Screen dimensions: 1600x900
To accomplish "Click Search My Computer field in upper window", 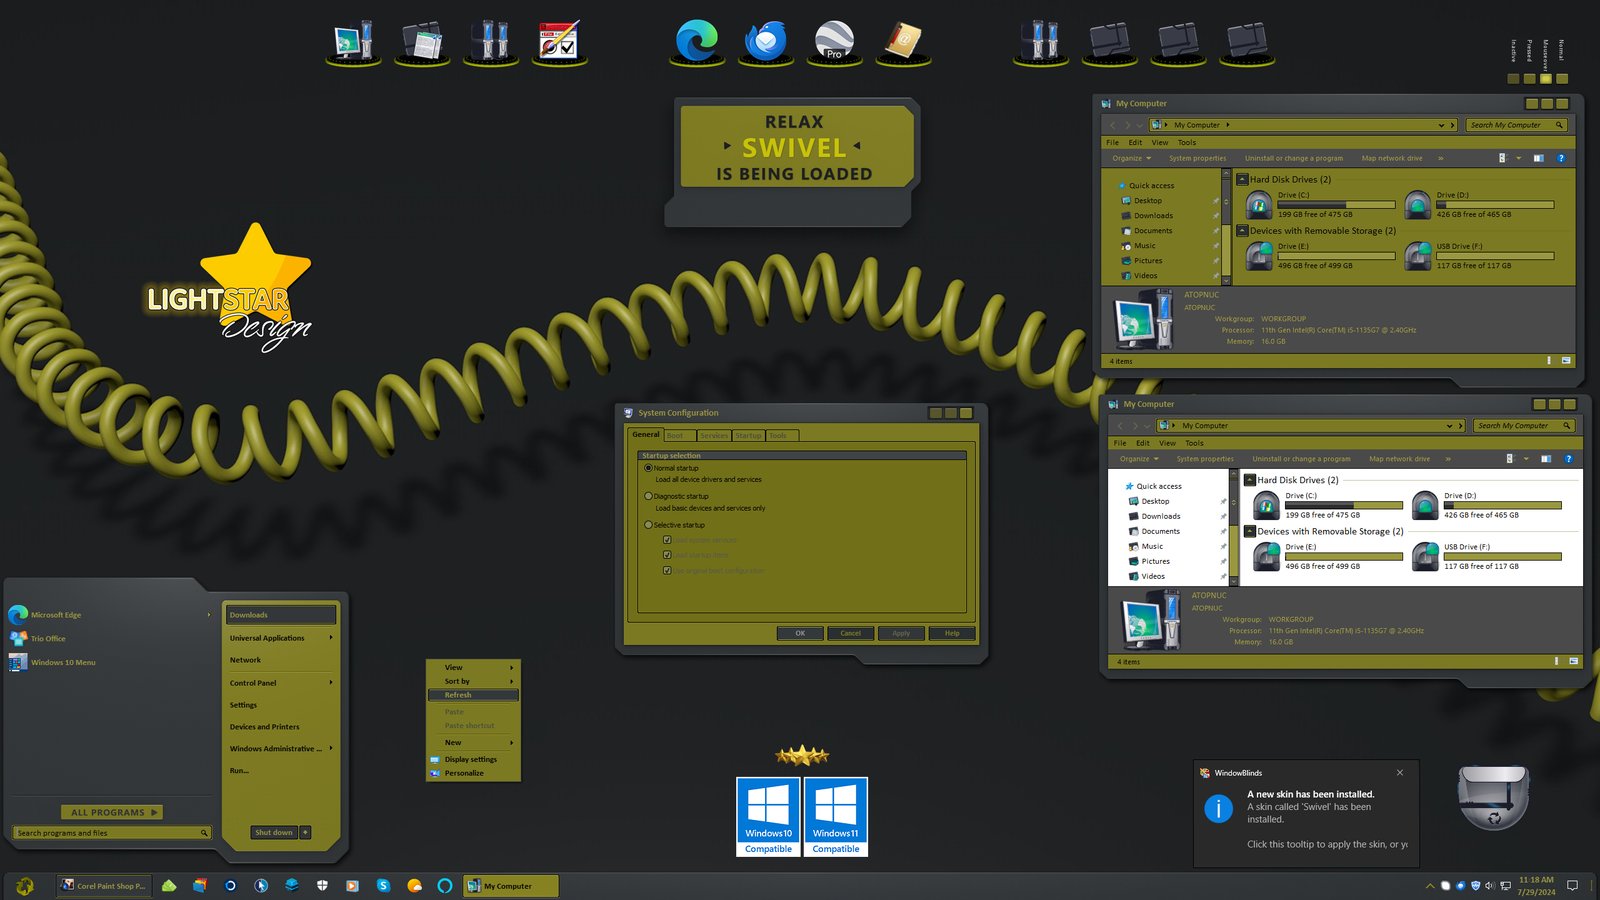I will [1517, 125].
